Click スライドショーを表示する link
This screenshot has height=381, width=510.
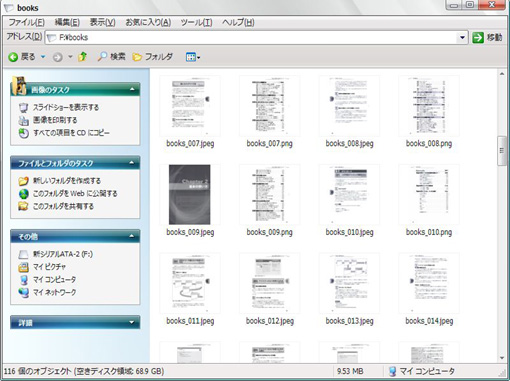66,107
